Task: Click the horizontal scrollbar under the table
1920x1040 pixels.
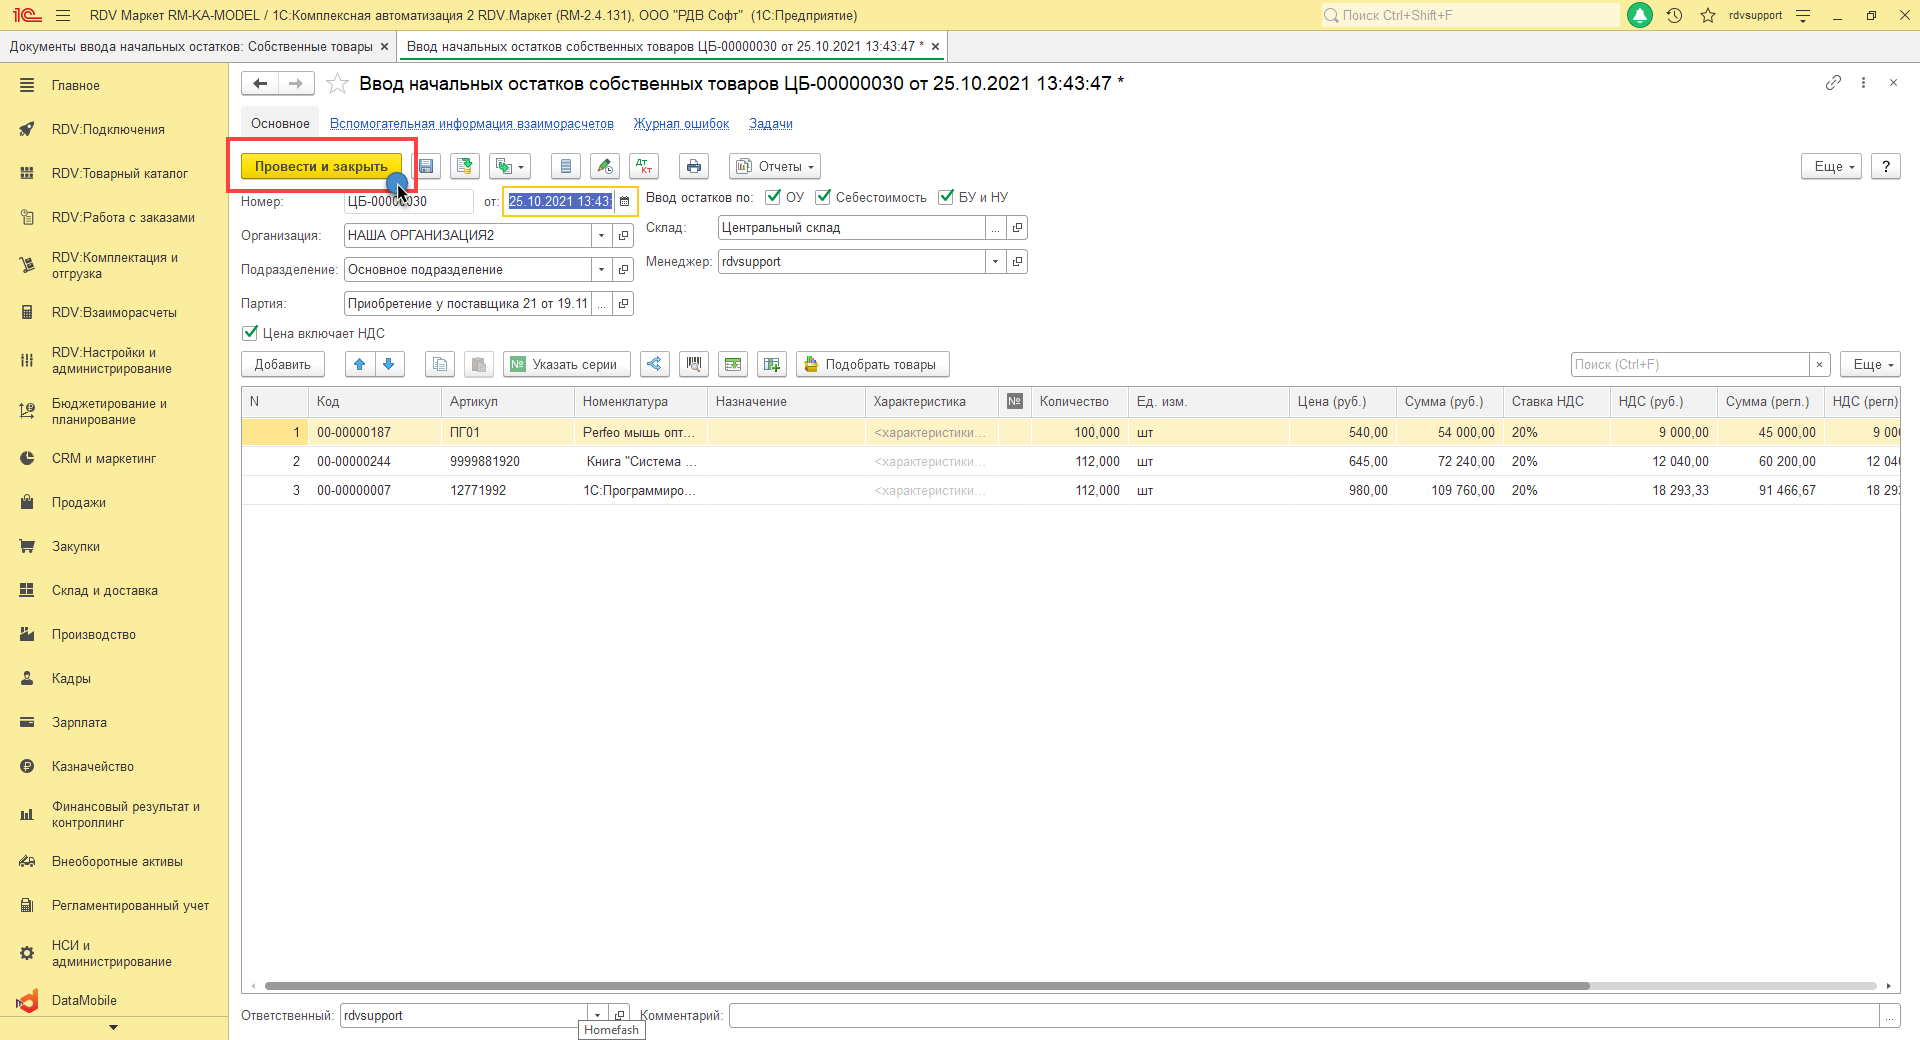Action: point(926,986)
